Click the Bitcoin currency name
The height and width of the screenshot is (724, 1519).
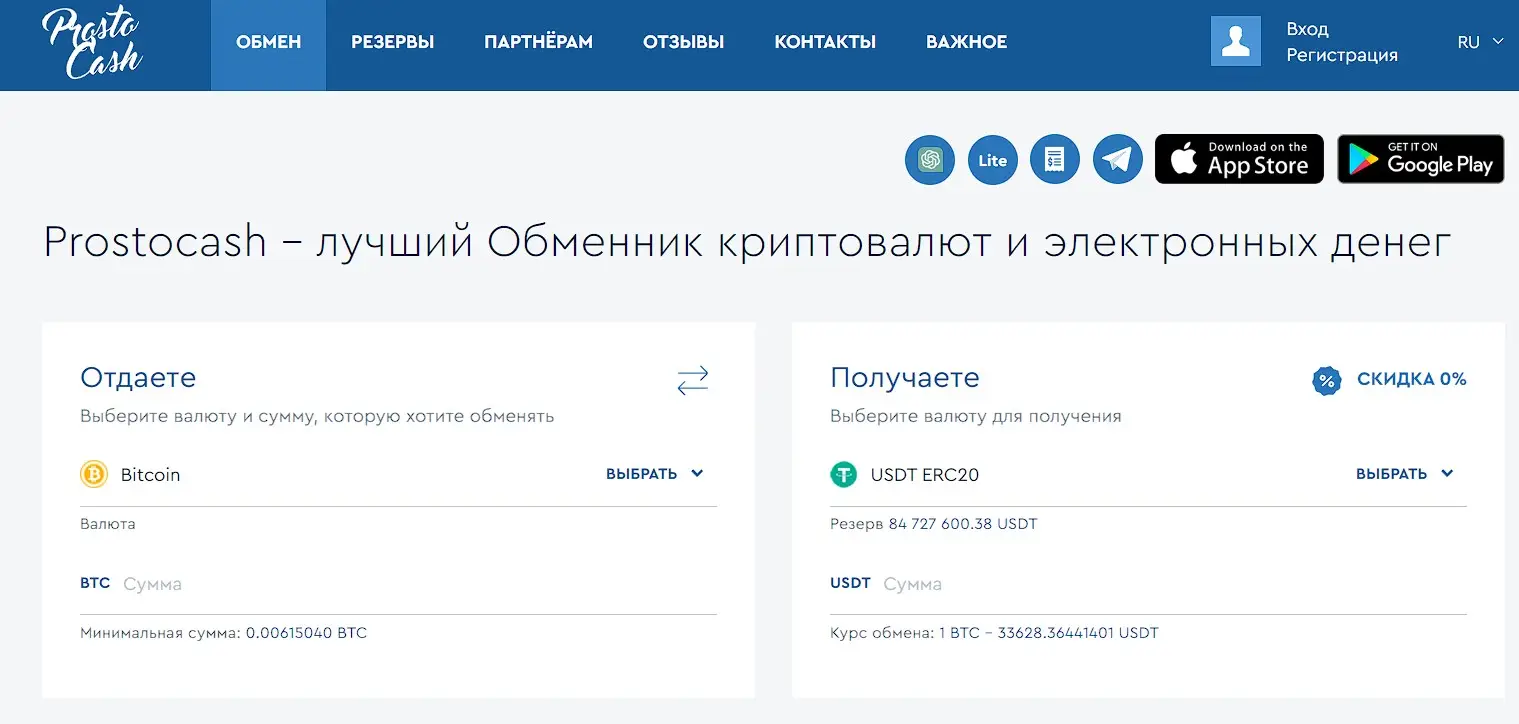150,475
